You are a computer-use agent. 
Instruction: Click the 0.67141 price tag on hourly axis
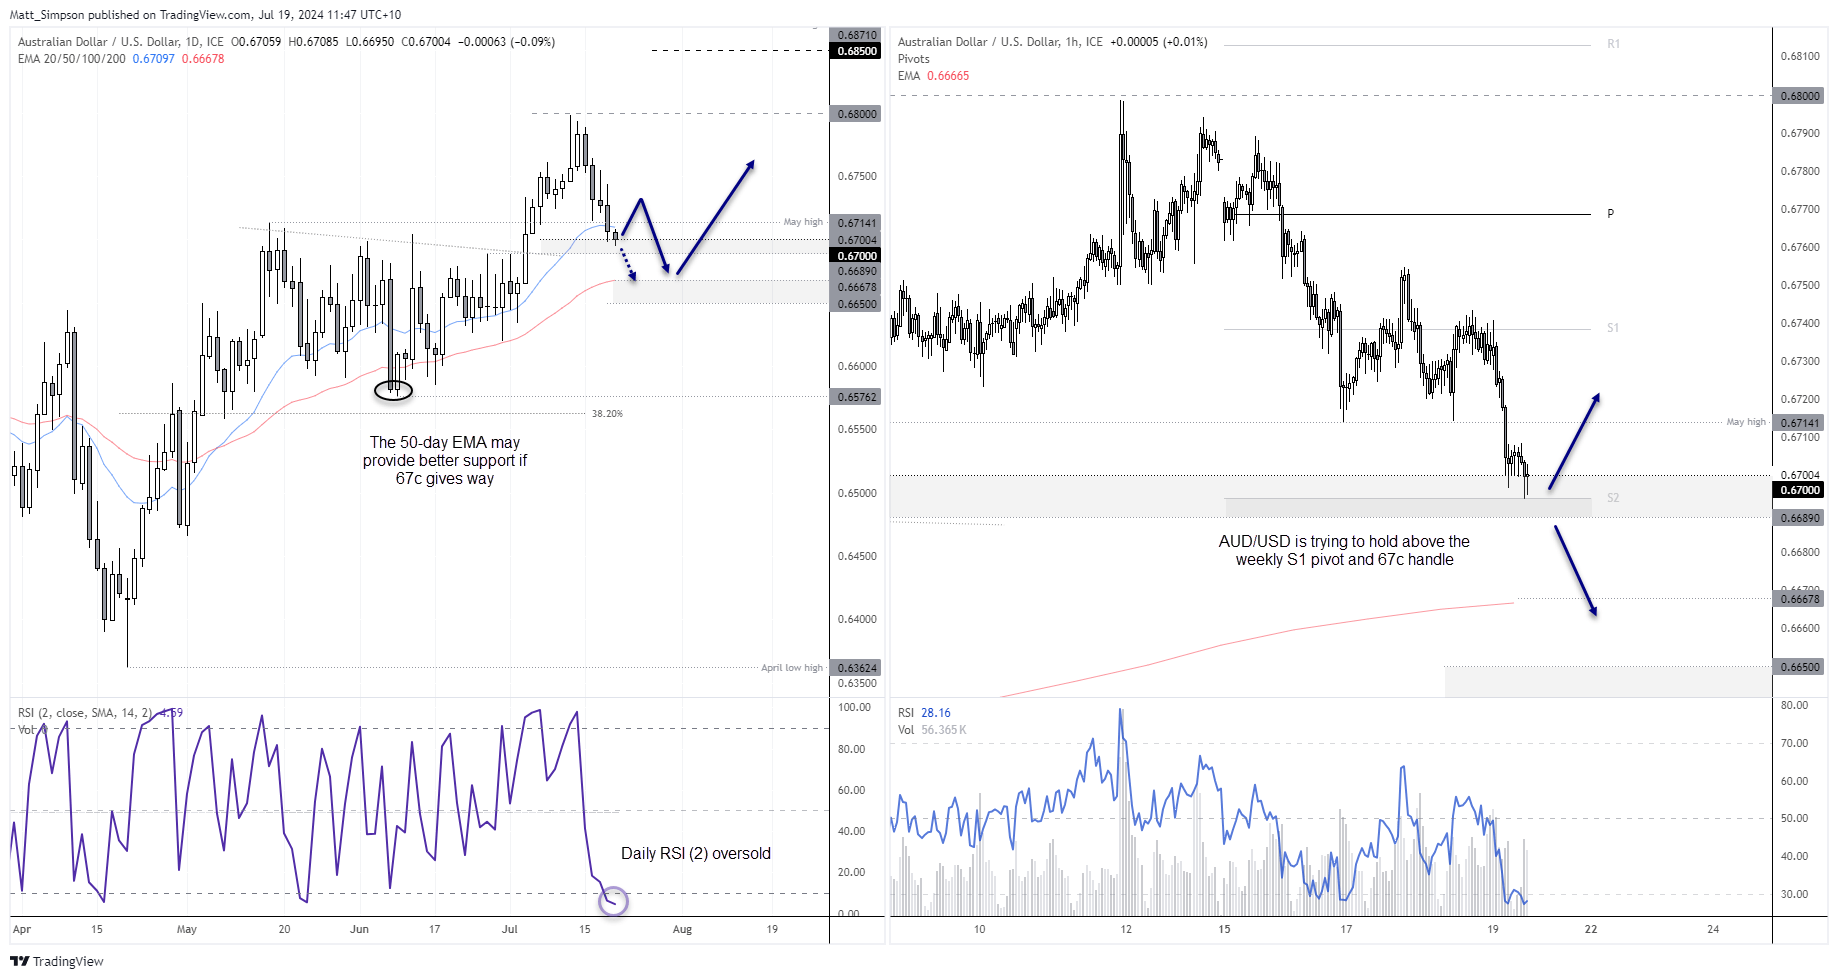point(1800,423)
